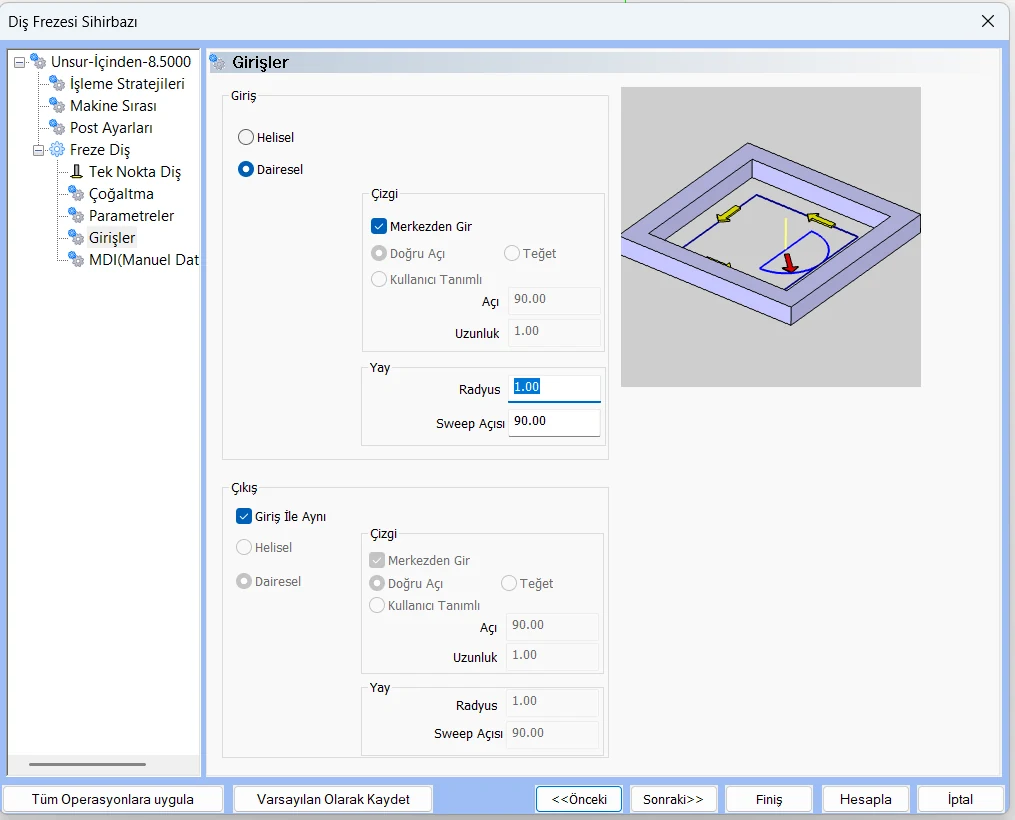Viewport: 1015px width, 820px height.
Task: Collapse the Unsur-İçinden-8.5000 tree root
Action: pyautogui.click(x=19, y=62)
